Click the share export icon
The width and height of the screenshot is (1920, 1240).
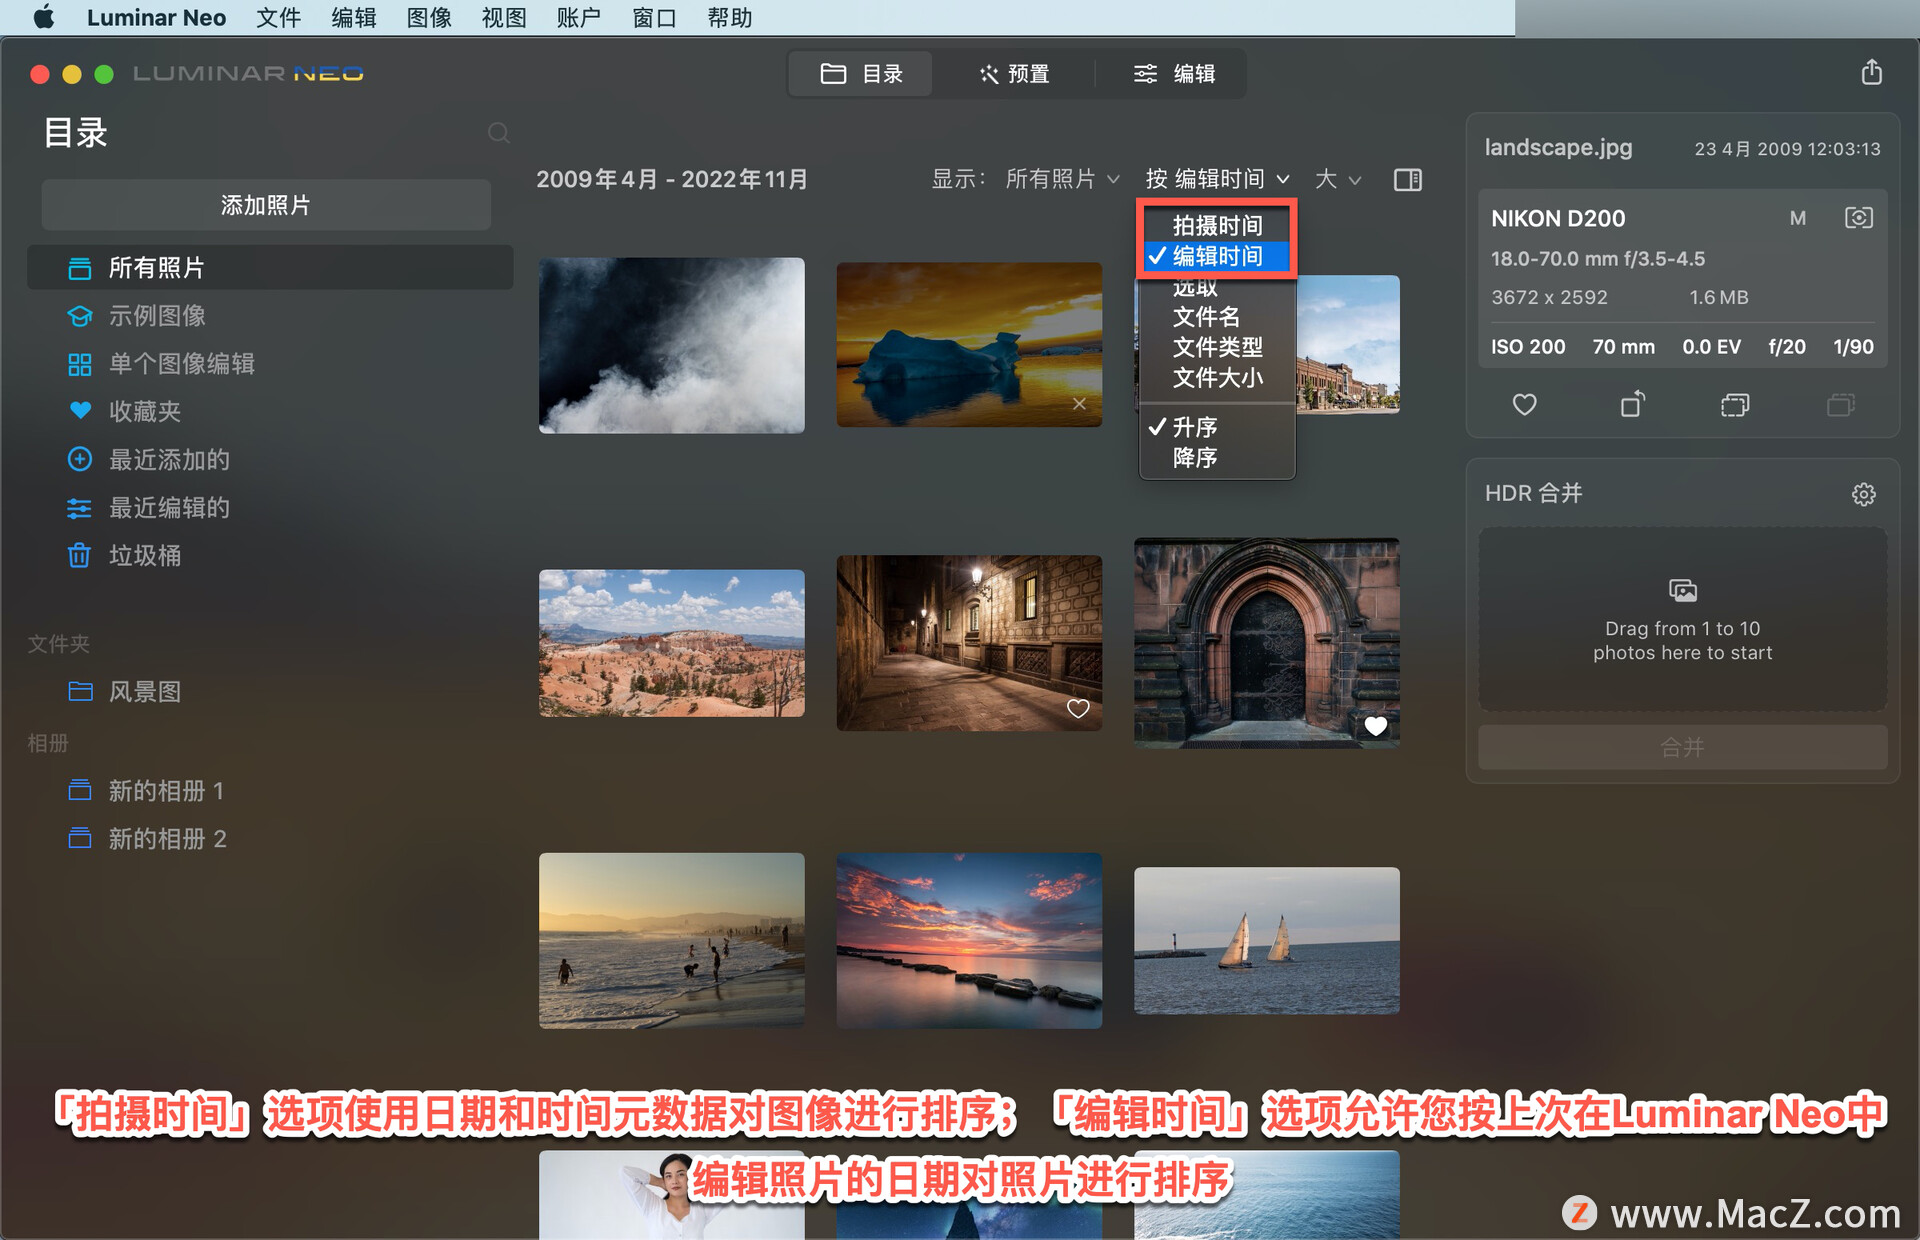click(1871, 72)
